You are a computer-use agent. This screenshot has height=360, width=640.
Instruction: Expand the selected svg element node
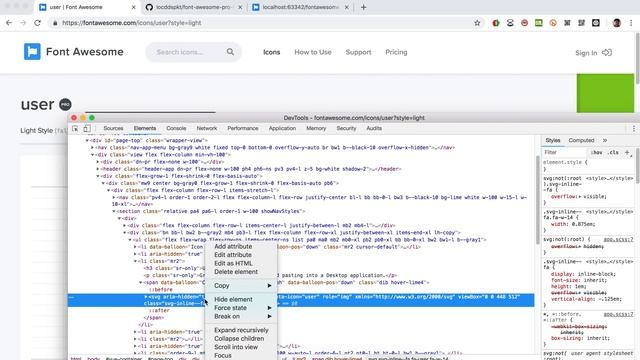pos(146,297)
